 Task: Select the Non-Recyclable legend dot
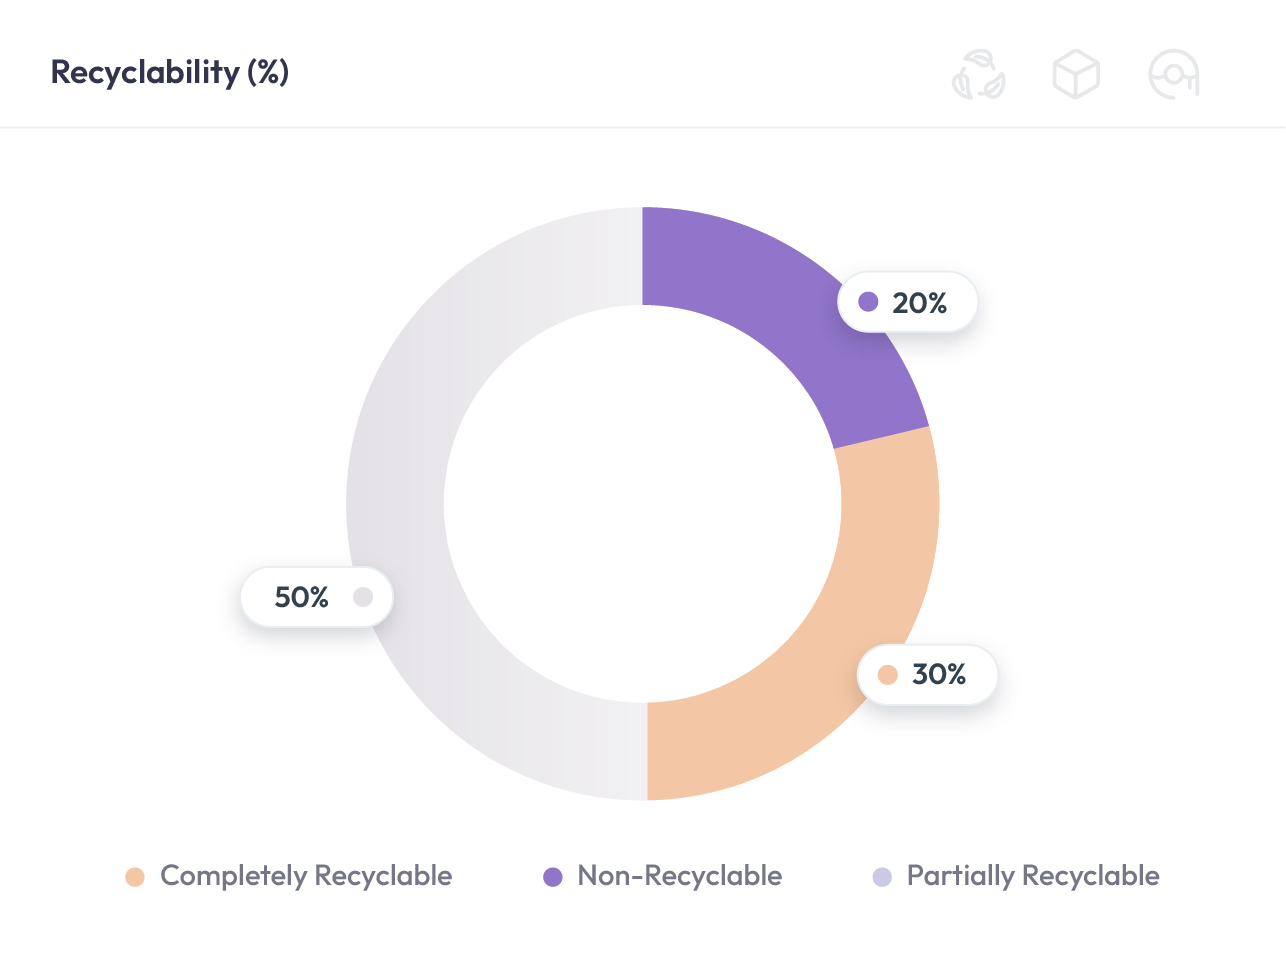554,875
